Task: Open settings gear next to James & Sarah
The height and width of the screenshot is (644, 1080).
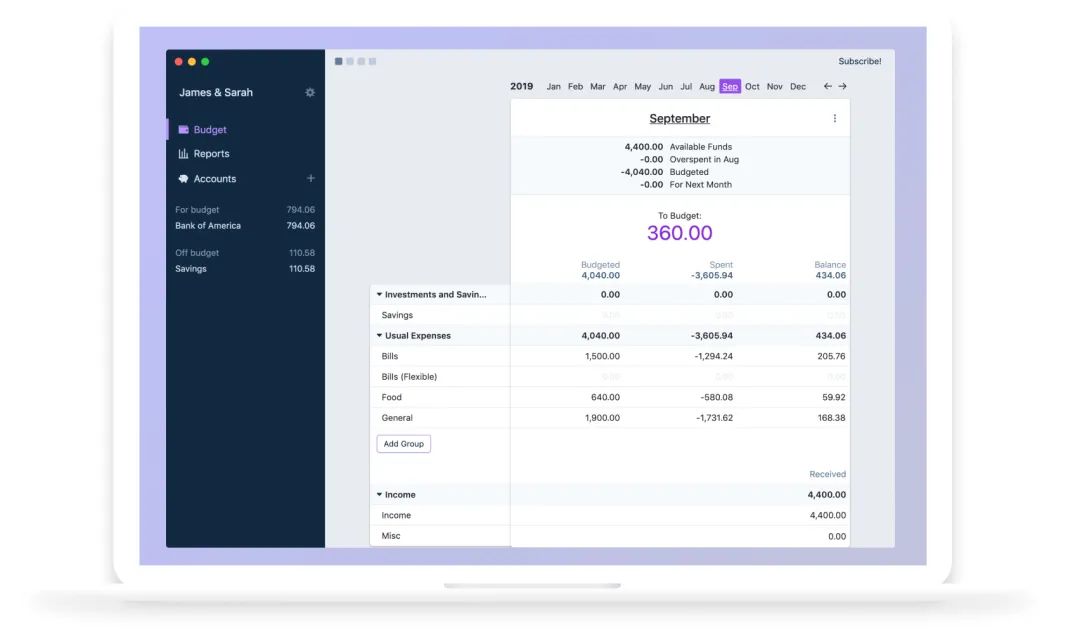Action: coord(310,92)
